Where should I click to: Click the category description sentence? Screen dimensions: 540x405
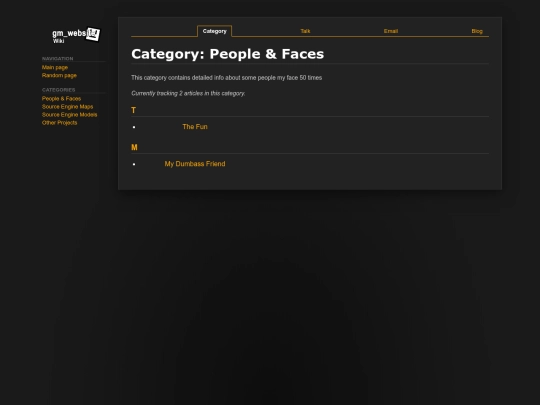coord(227,78)
